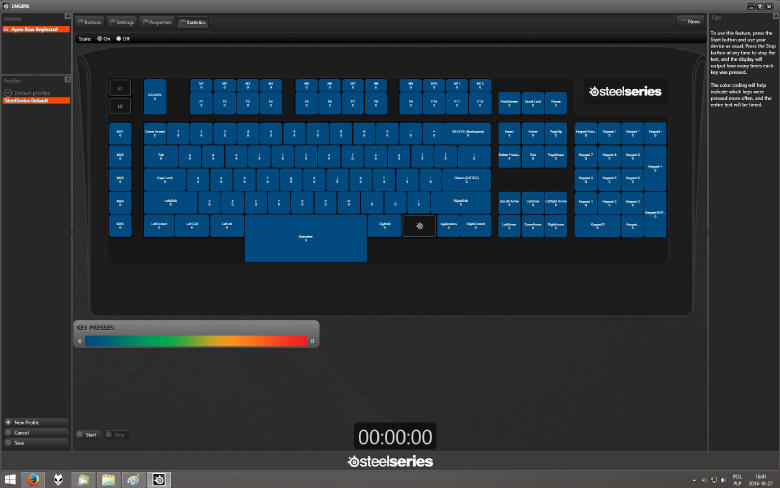
Task: Click the Keypad Enter key on map
Action: click(655, 214)
